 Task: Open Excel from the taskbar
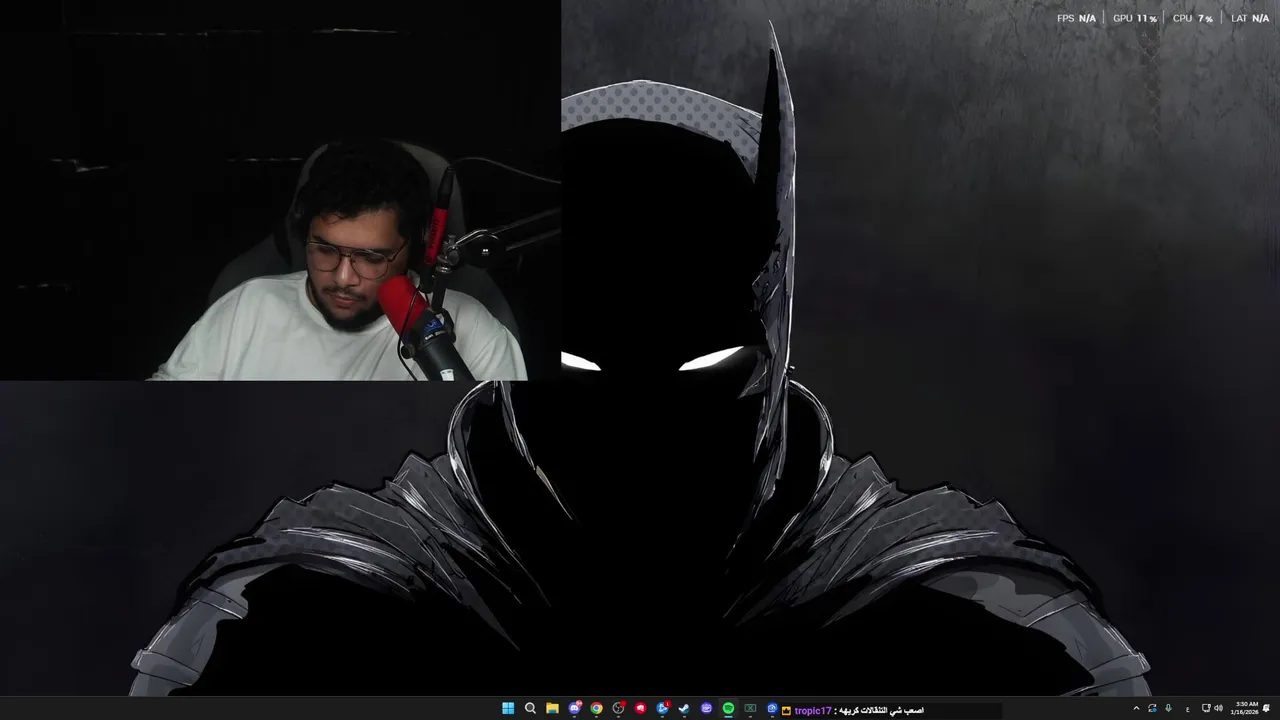point(750,708)
